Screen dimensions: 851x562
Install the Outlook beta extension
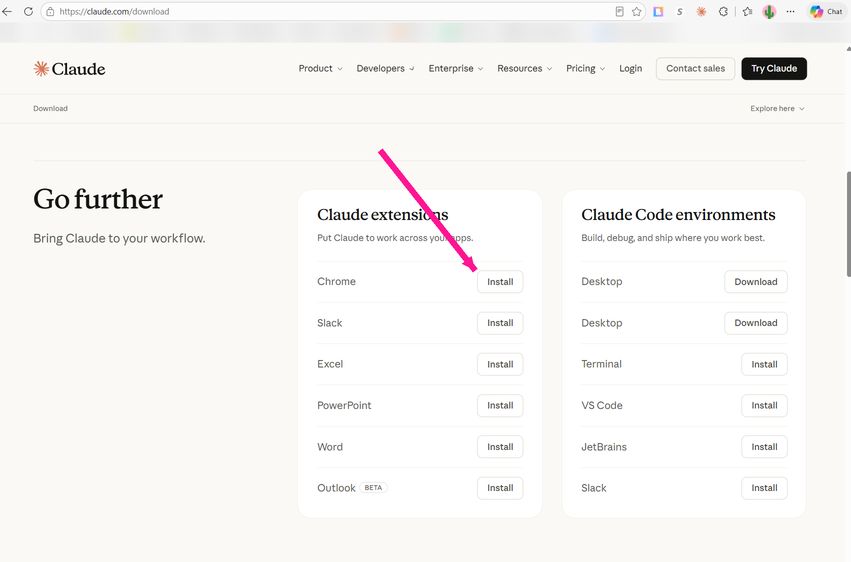tap(500, 488)
